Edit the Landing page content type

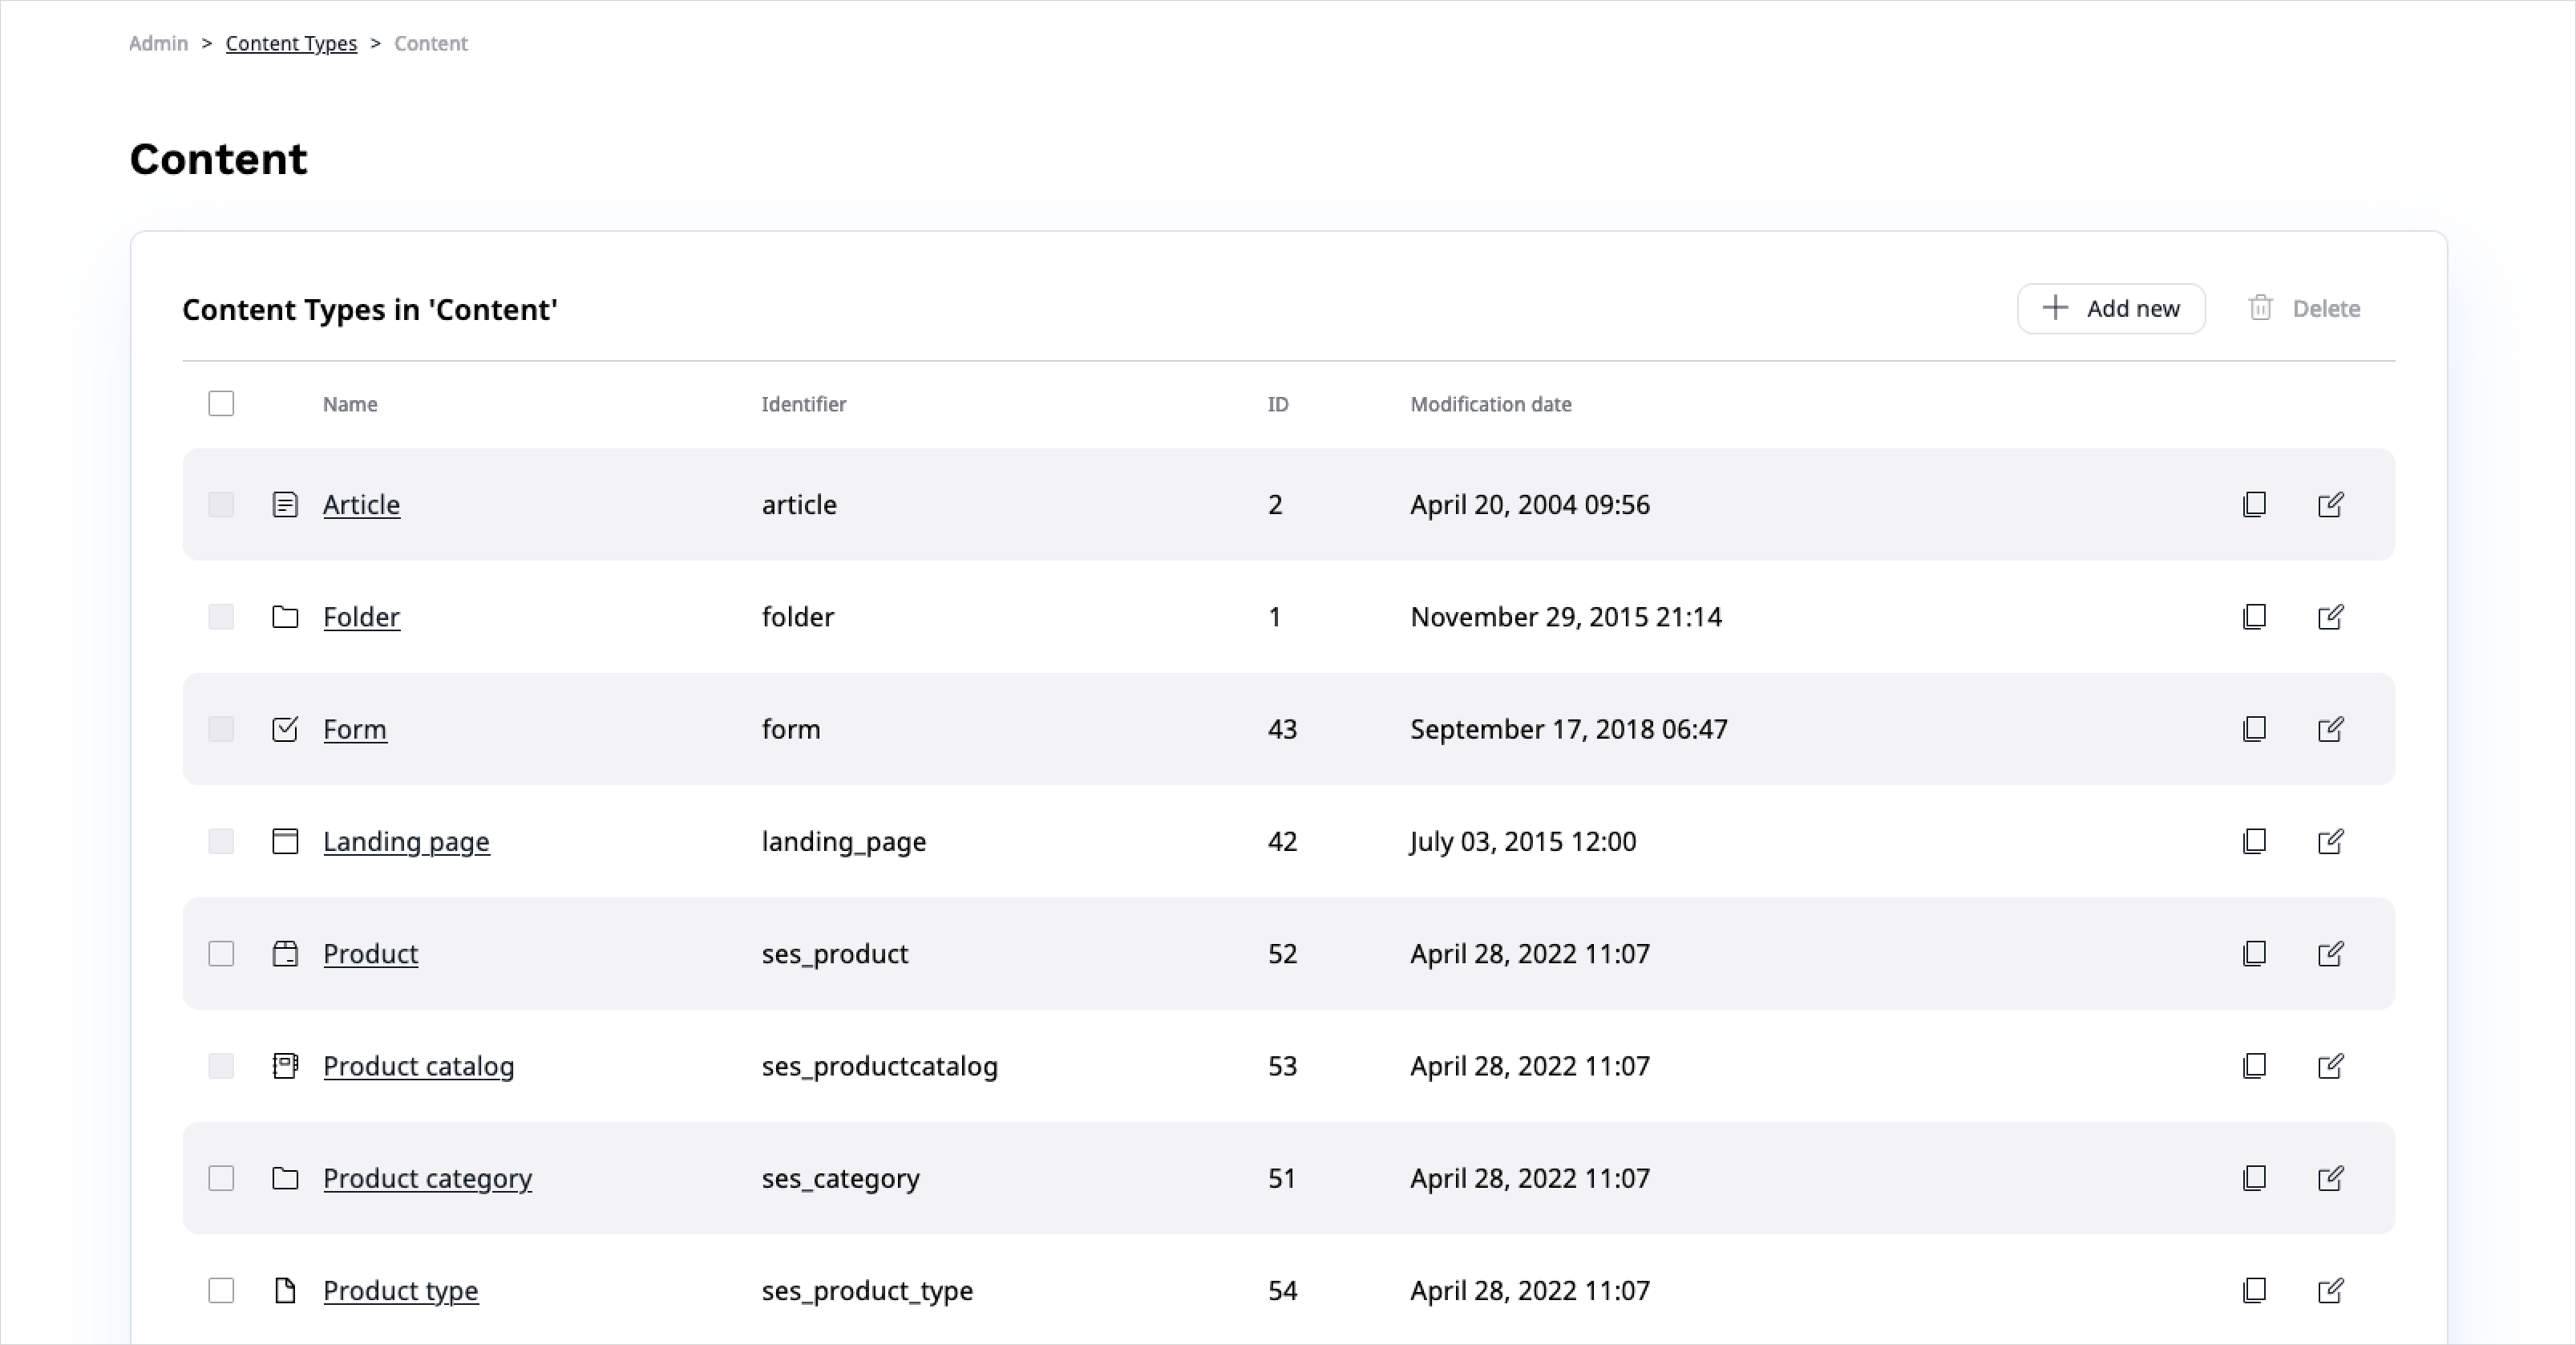2330,841
